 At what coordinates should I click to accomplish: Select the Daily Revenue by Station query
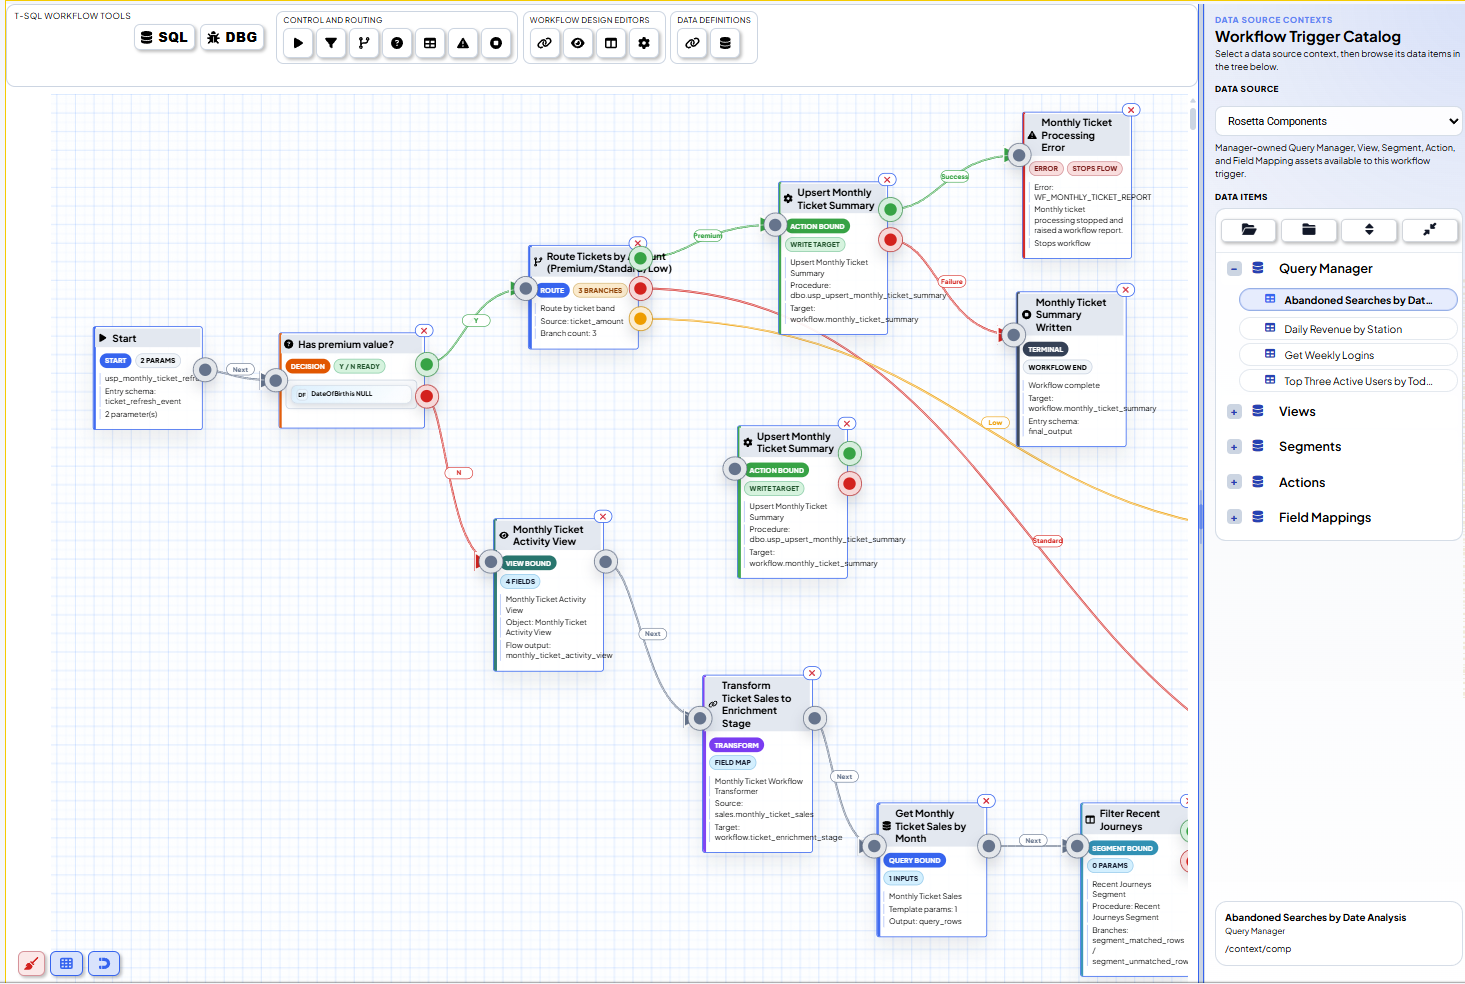pyautogui.click(x=1343, y=328)
